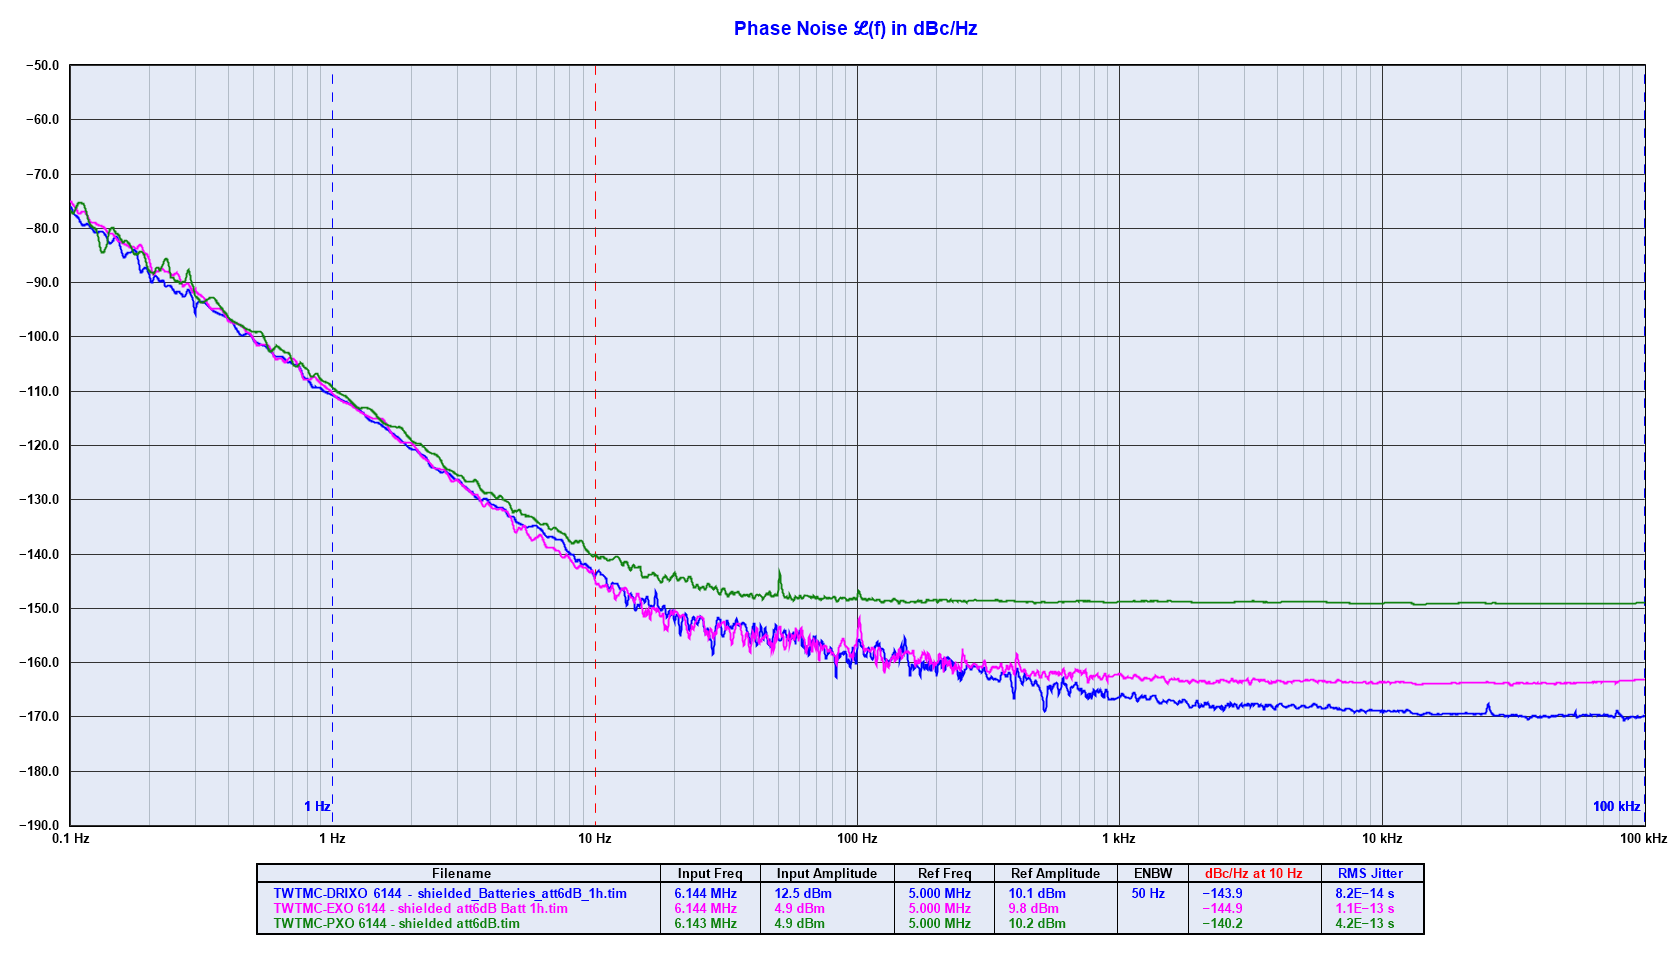
Task: Click the 12.5 dBm input amplitude value
Action: click(x=803, y=894)
